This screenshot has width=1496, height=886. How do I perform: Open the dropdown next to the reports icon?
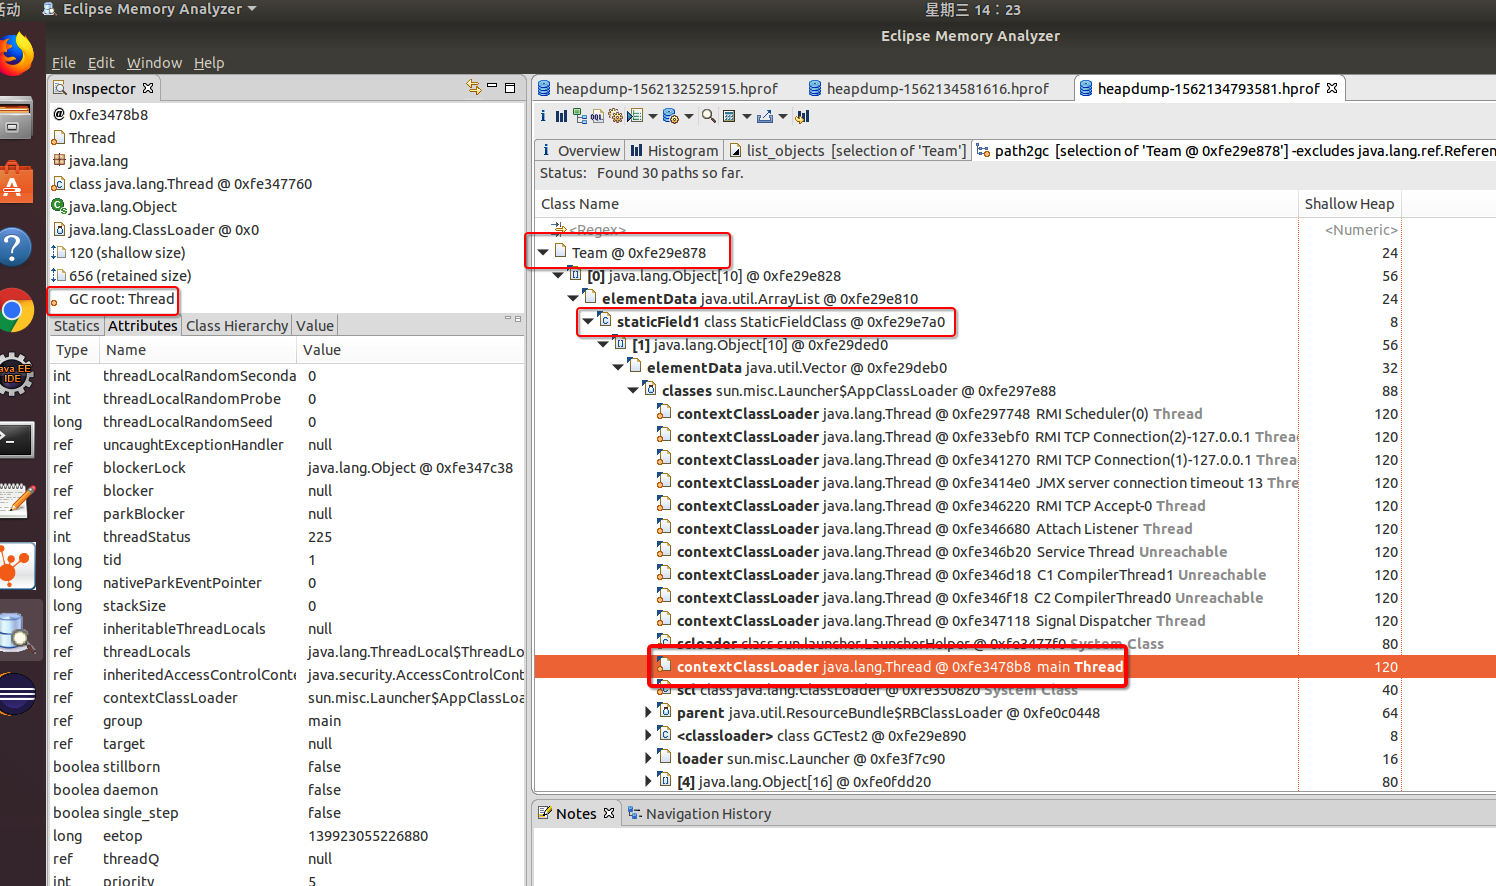pyautogui.click(x=653, y=116)
